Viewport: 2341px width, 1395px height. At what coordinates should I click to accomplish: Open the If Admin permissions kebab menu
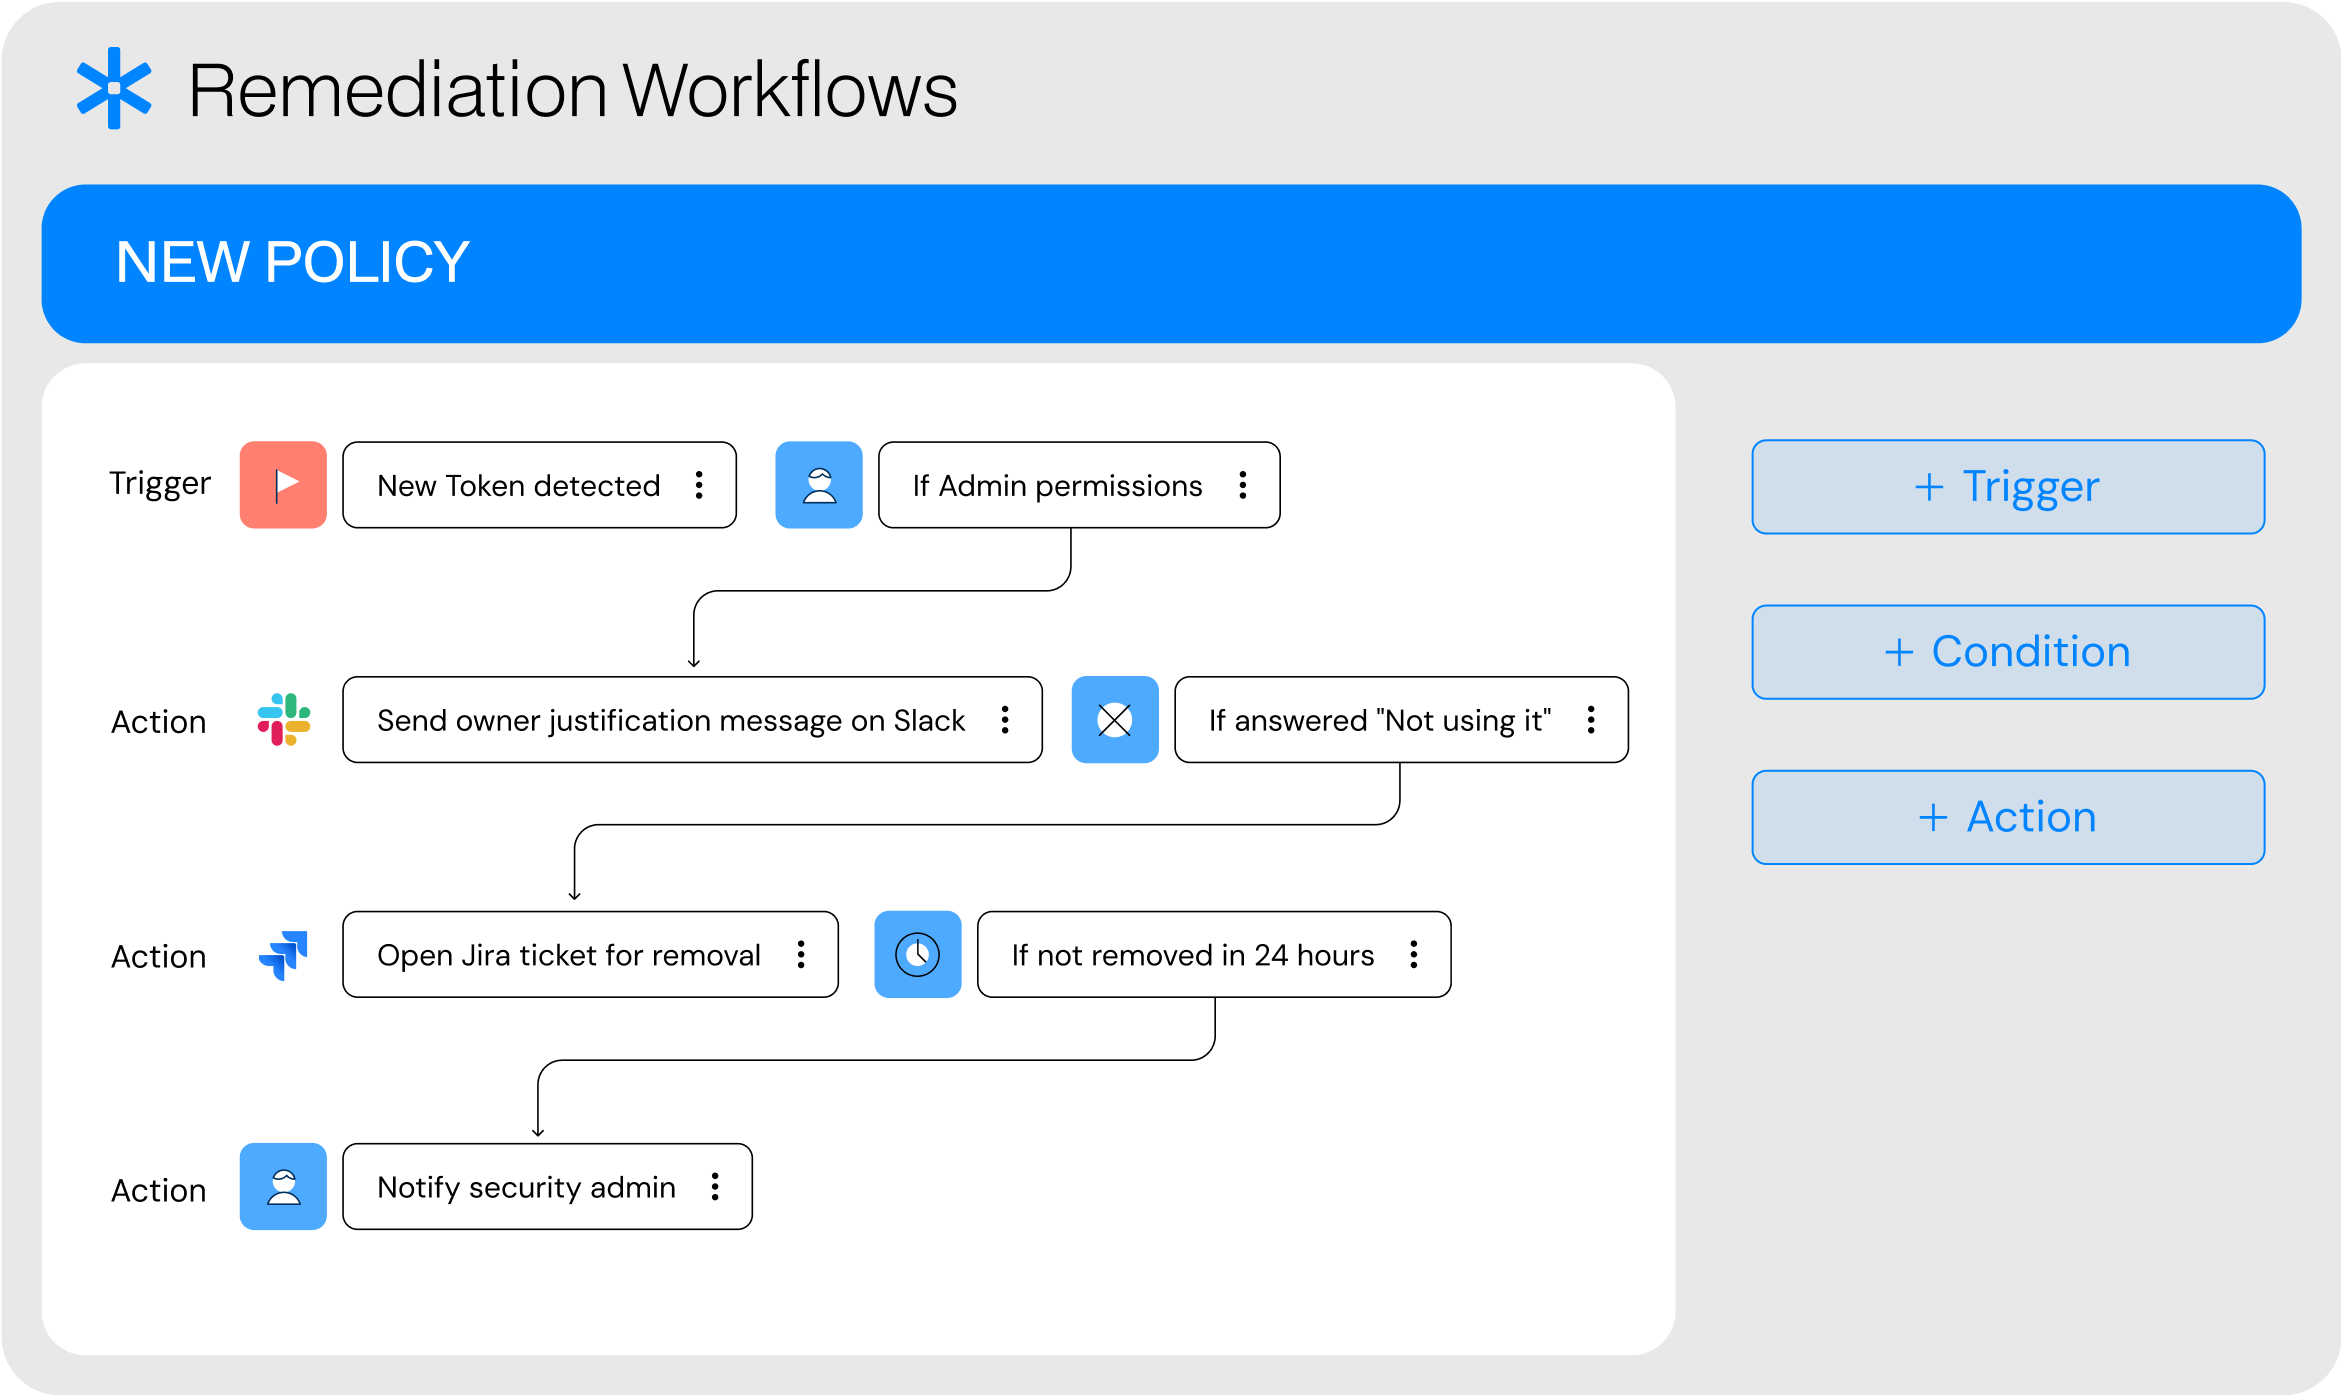(x=1243, y=485)
